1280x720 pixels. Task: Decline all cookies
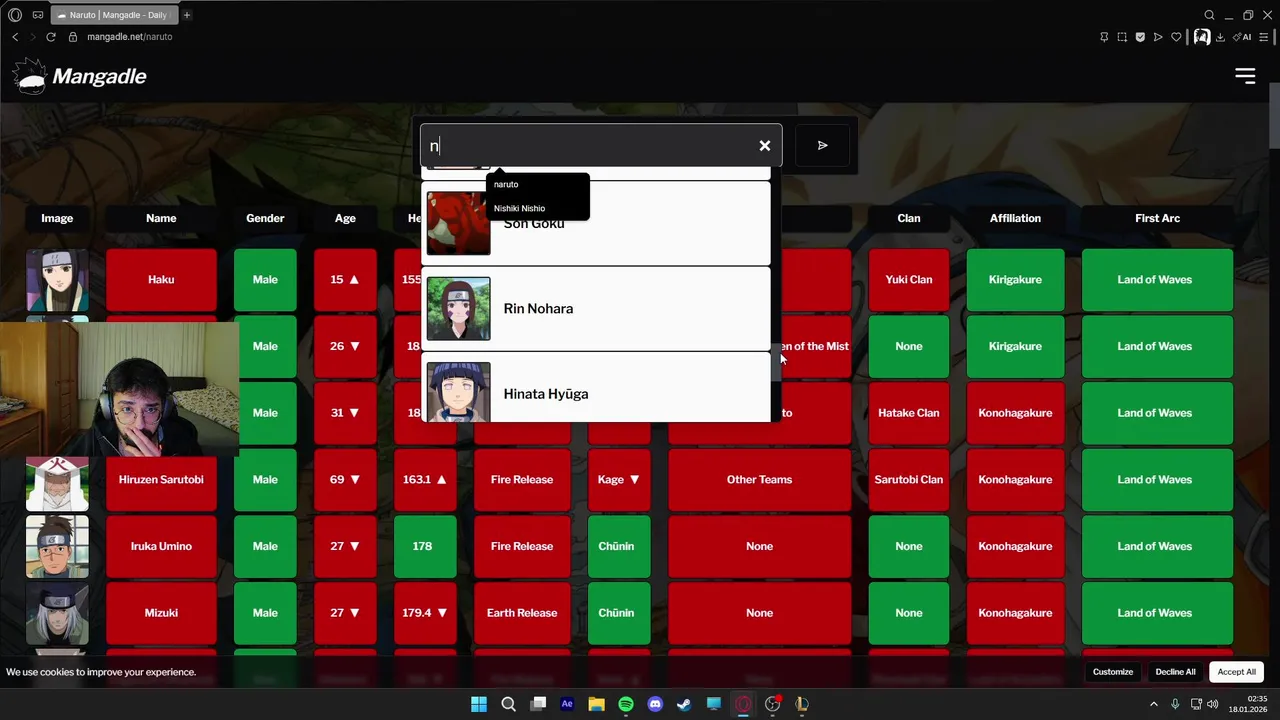coord(1175,672)
